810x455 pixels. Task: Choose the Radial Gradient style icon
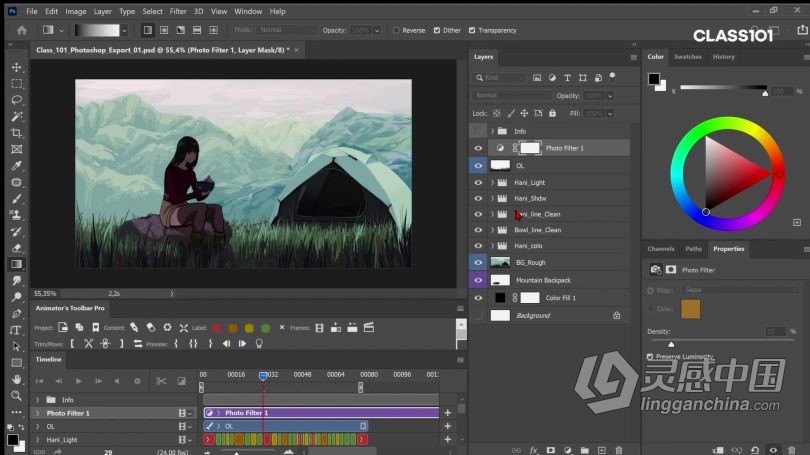164,30
